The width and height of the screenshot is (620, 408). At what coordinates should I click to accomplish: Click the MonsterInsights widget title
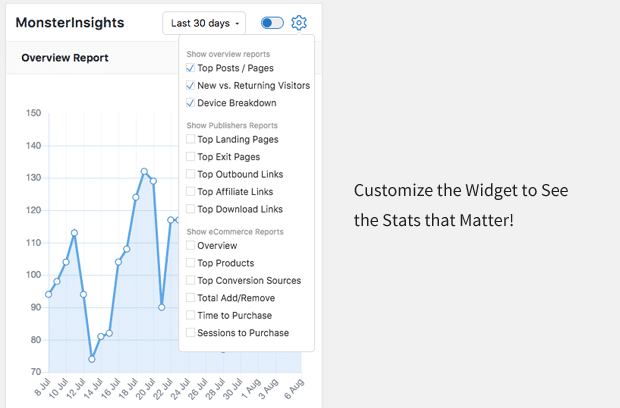click(x=70, y=23)
